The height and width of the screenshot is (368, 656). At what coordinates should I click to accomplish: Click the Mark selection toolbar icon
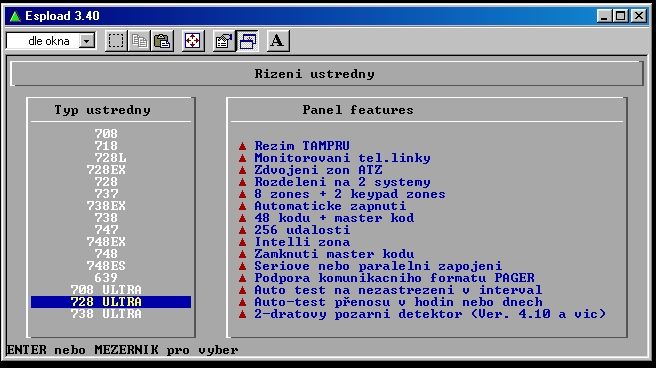click(x=116, y=41)
